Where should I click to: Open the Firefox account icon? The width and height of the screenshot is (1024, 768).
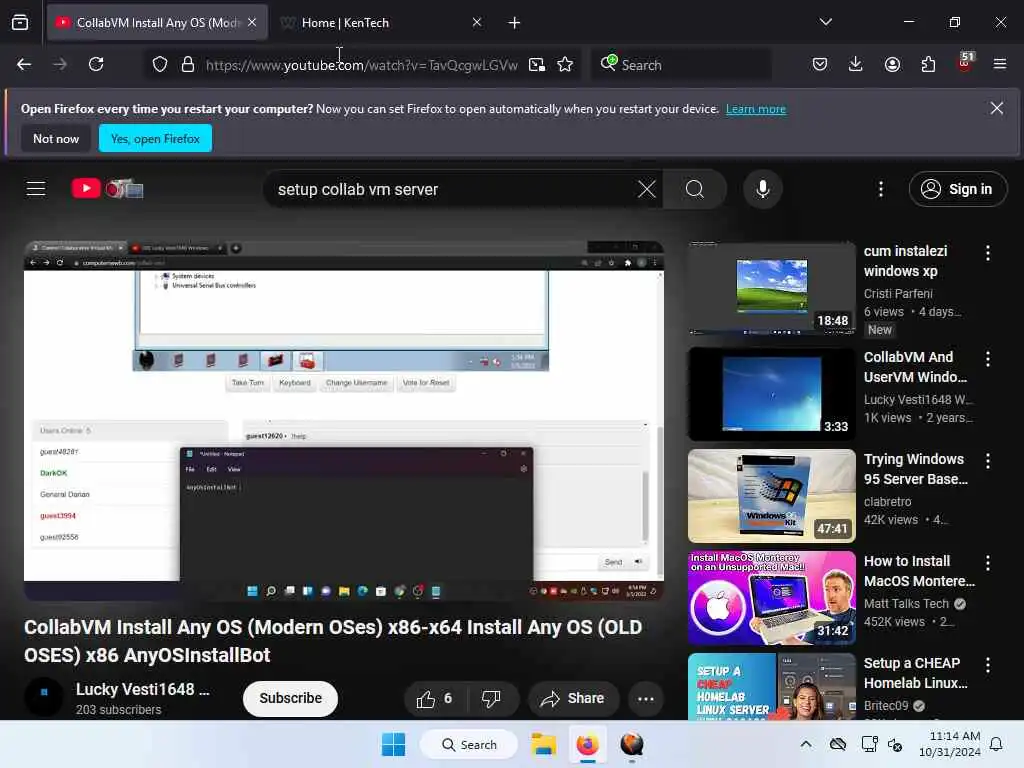coord(892,64)
